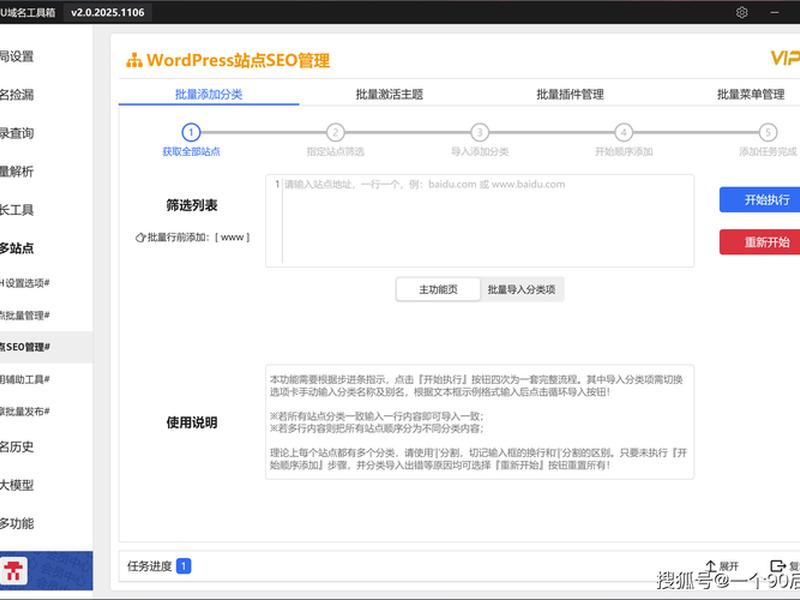Click the version label v2.0.2025.1106

click(108, 12)
